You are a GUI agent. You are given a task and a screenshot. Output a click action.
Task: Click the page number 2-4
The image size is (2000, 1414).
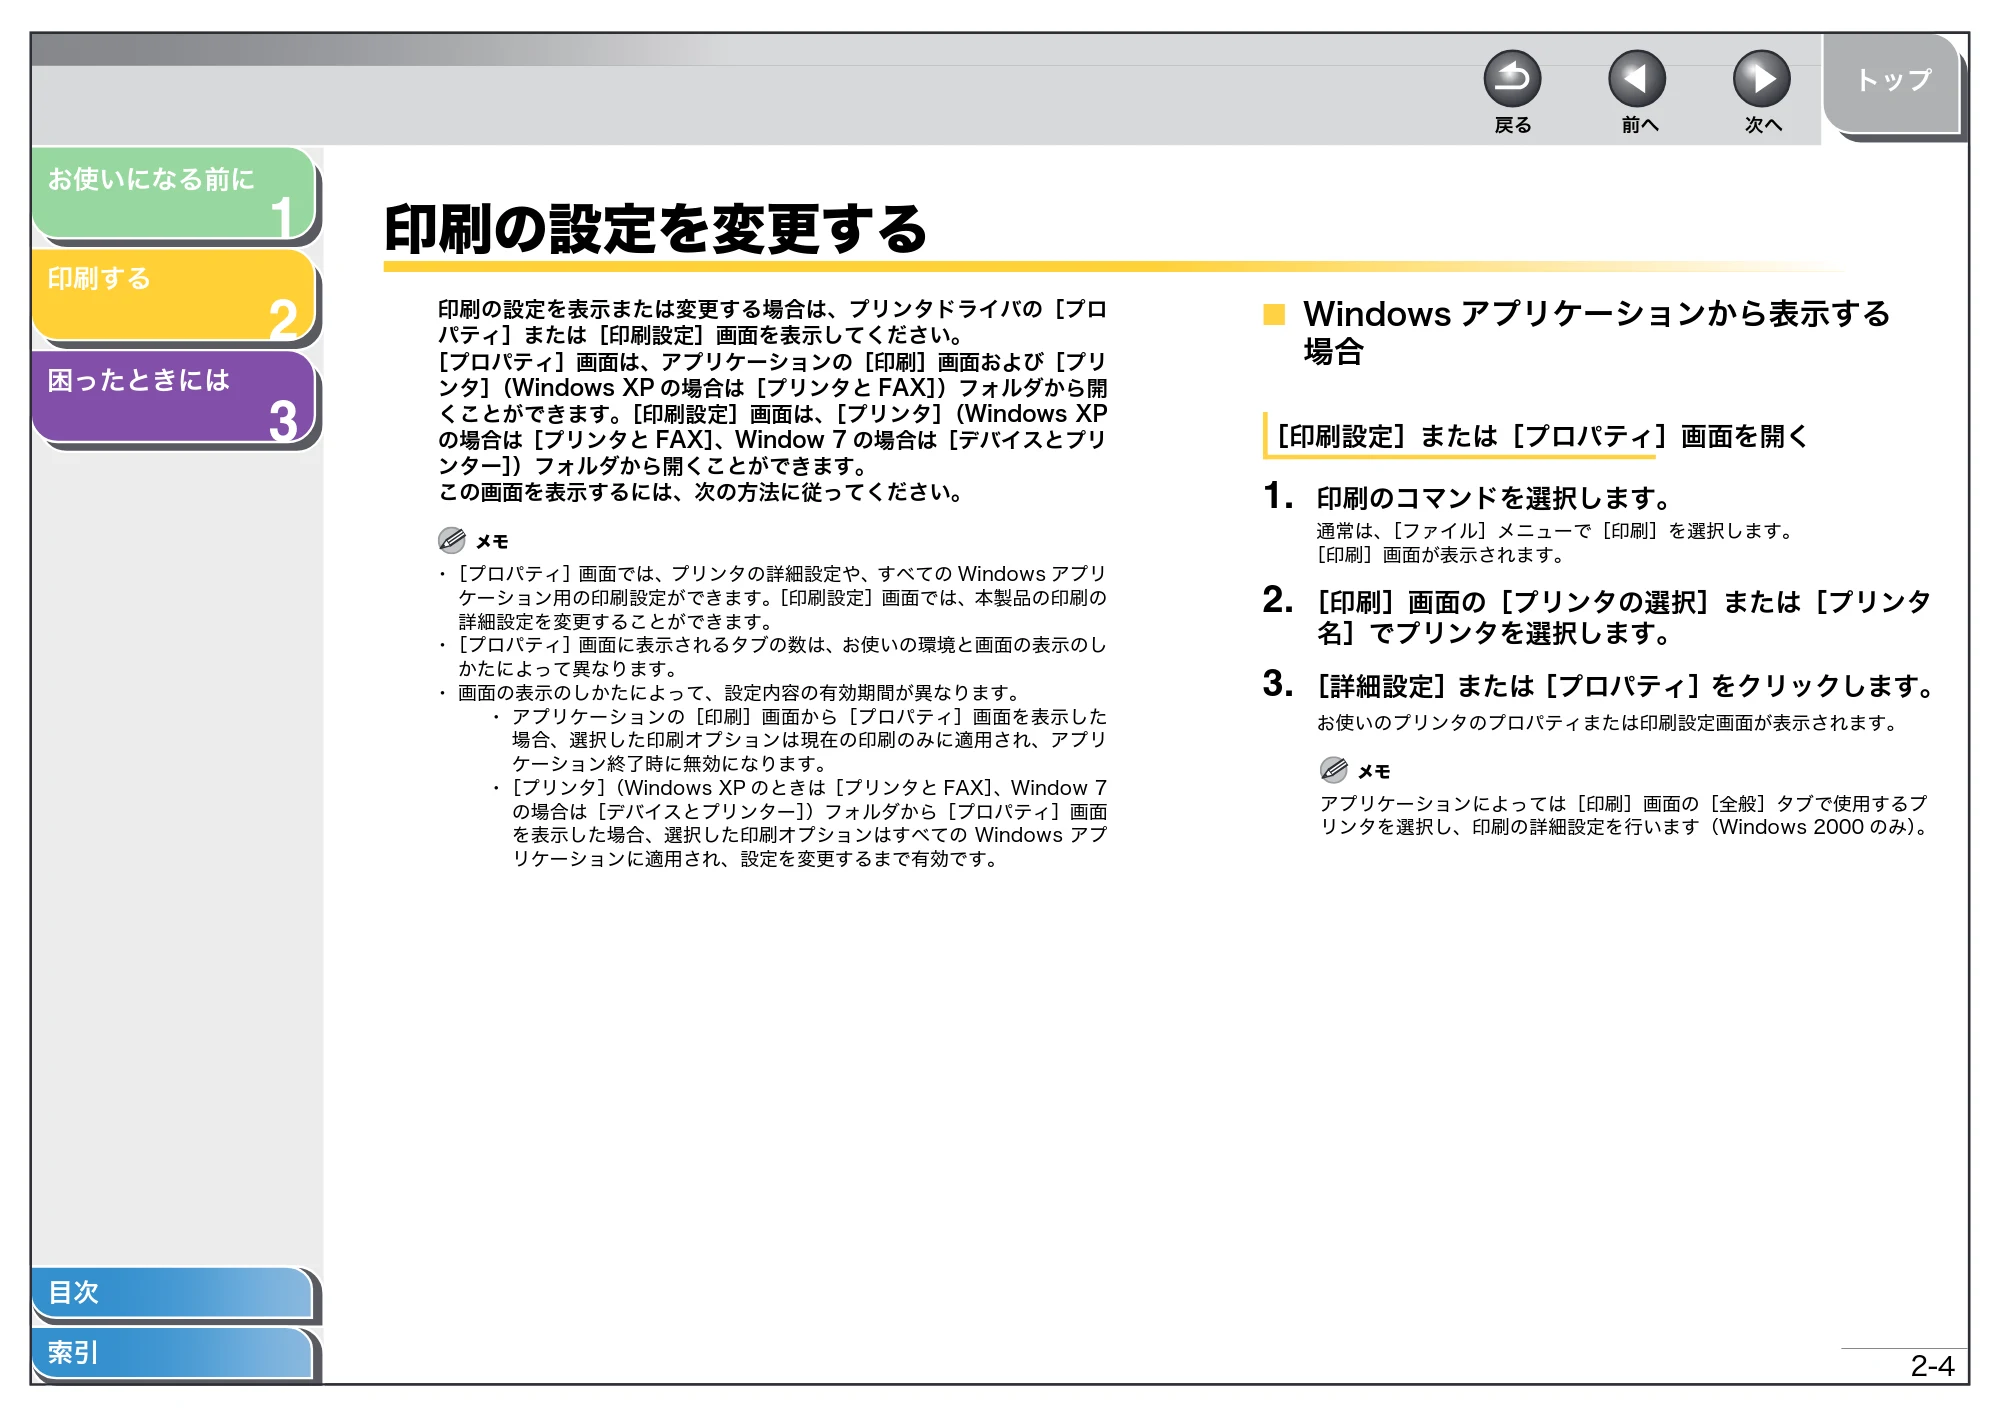1932,1366
